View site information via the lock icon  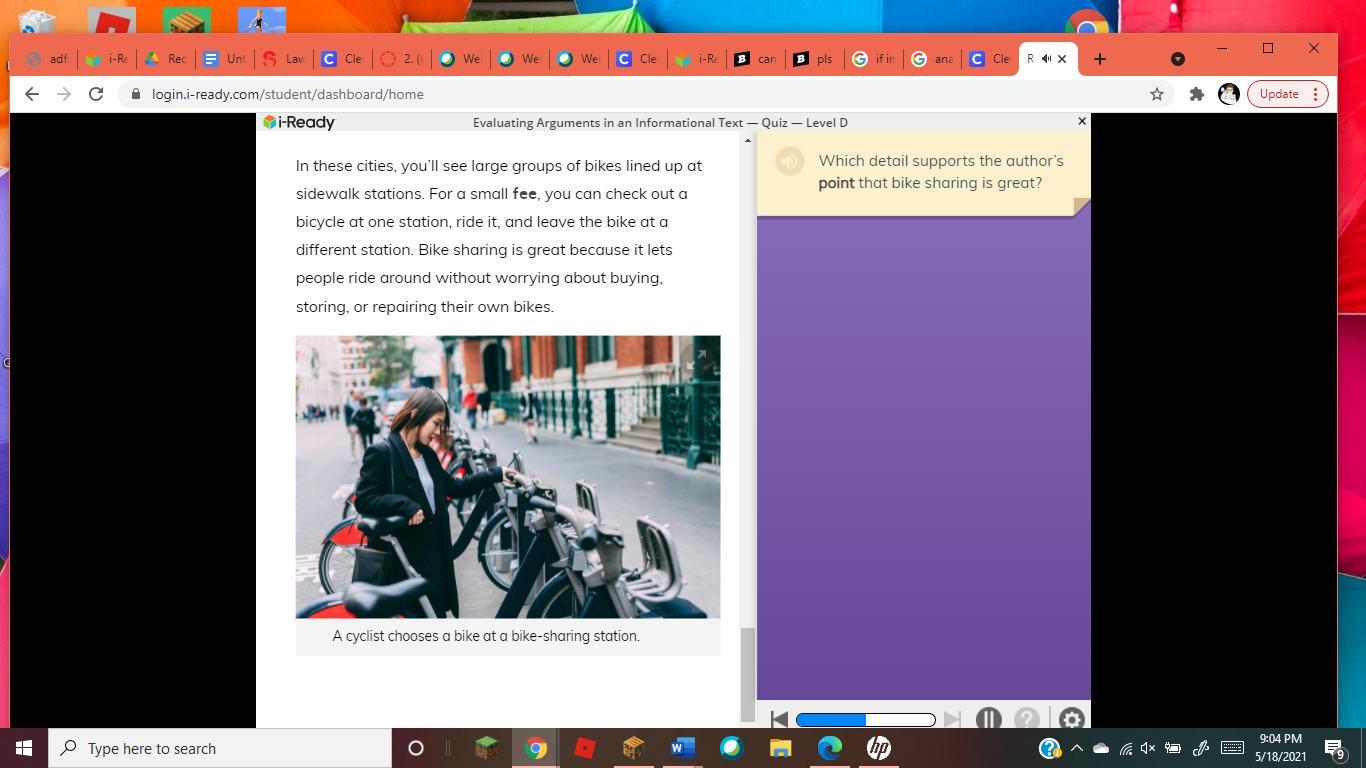(135, 94)
